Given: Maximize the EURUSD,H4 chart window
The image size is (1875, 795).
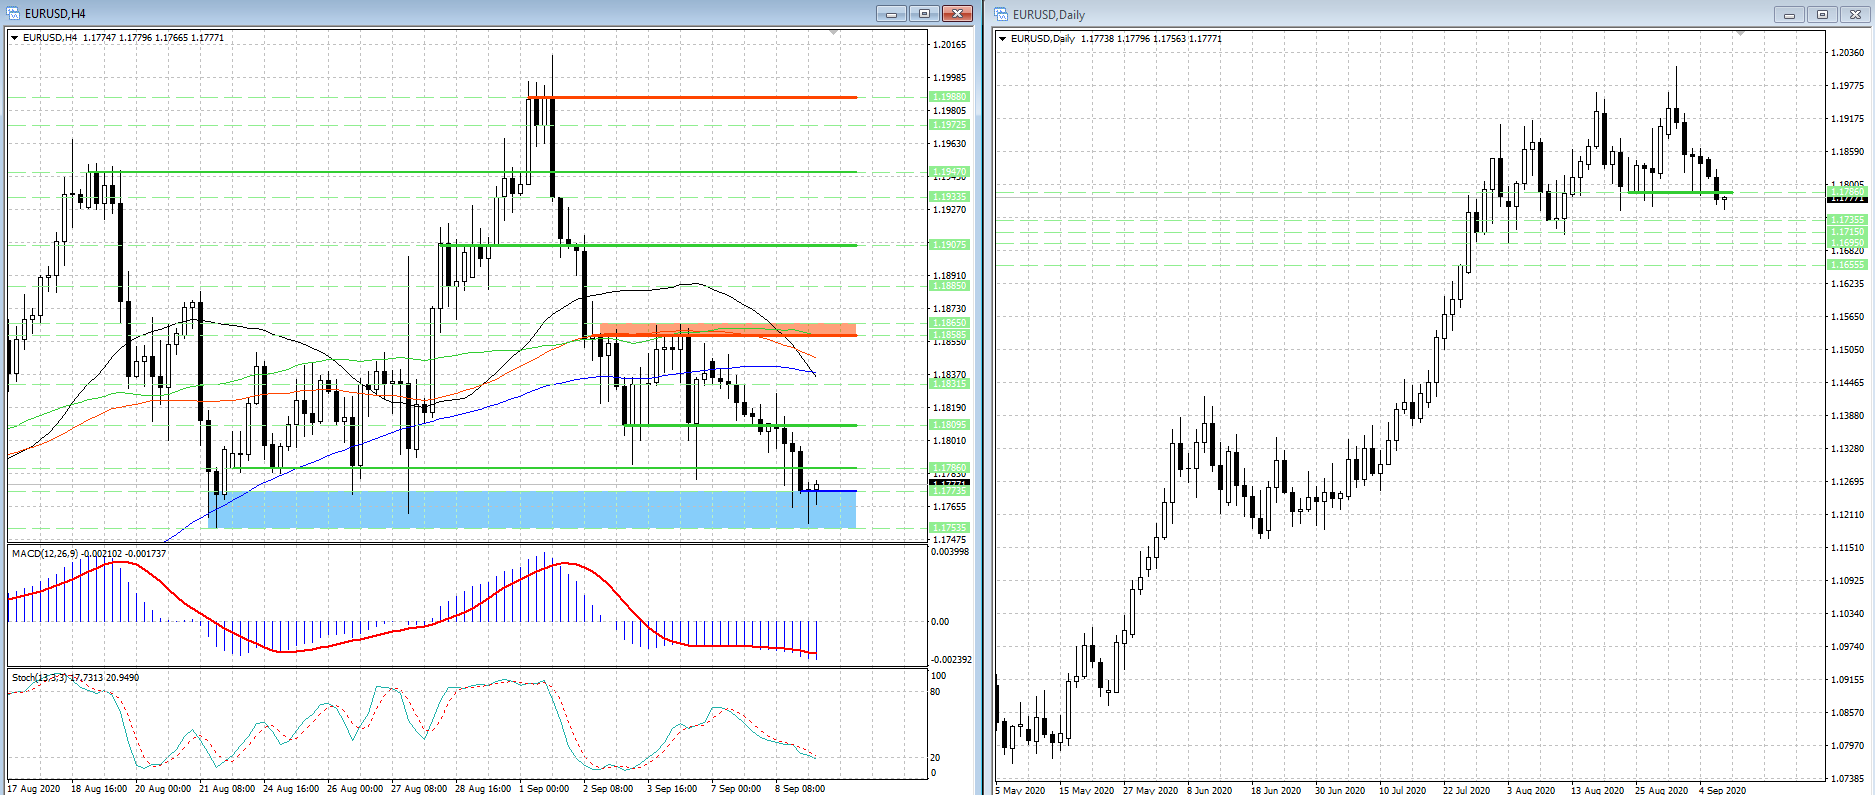Looking at the screenshot, I should point(924,13).
